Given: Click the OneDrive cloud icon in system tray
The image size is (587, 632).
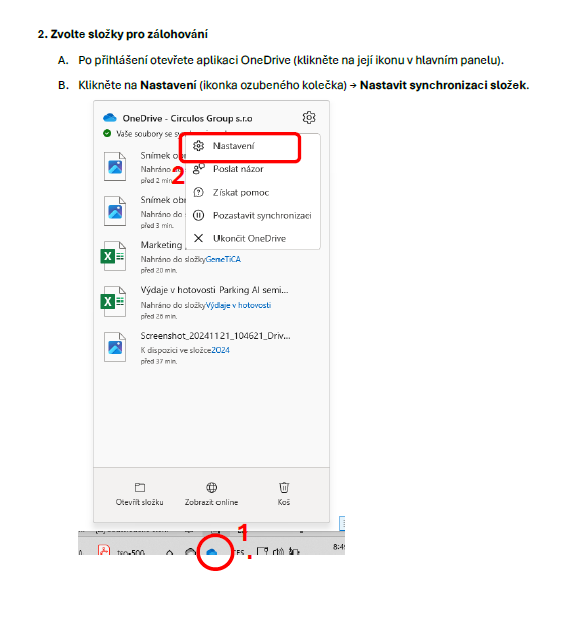Looking at the screenshot, I should [212, 552].
